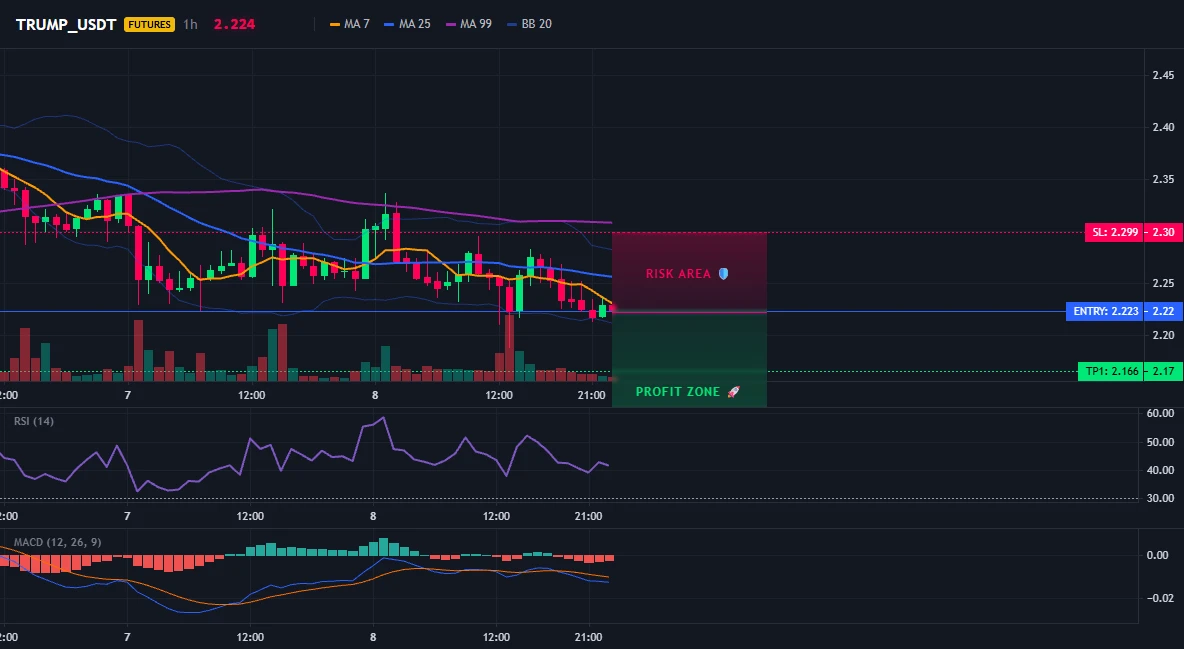Click the ENTRY: 2.223 price label
Viewport: 1184px width, 649px height.
coord(1105,311)
